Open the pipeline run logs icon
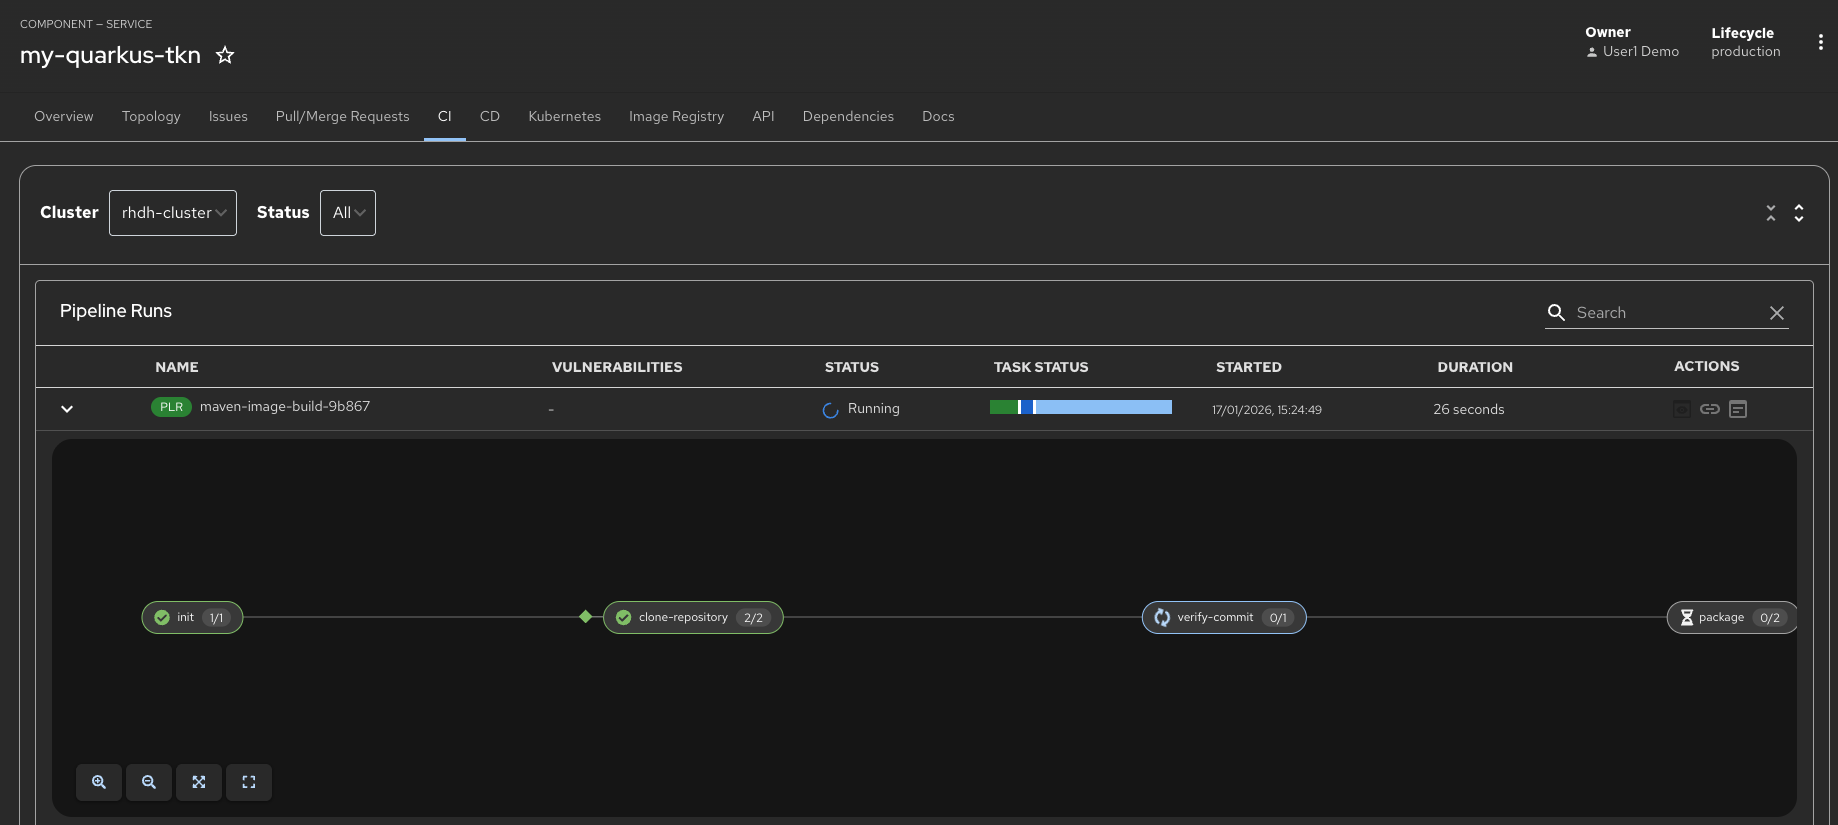 (x=1738, y=409)
